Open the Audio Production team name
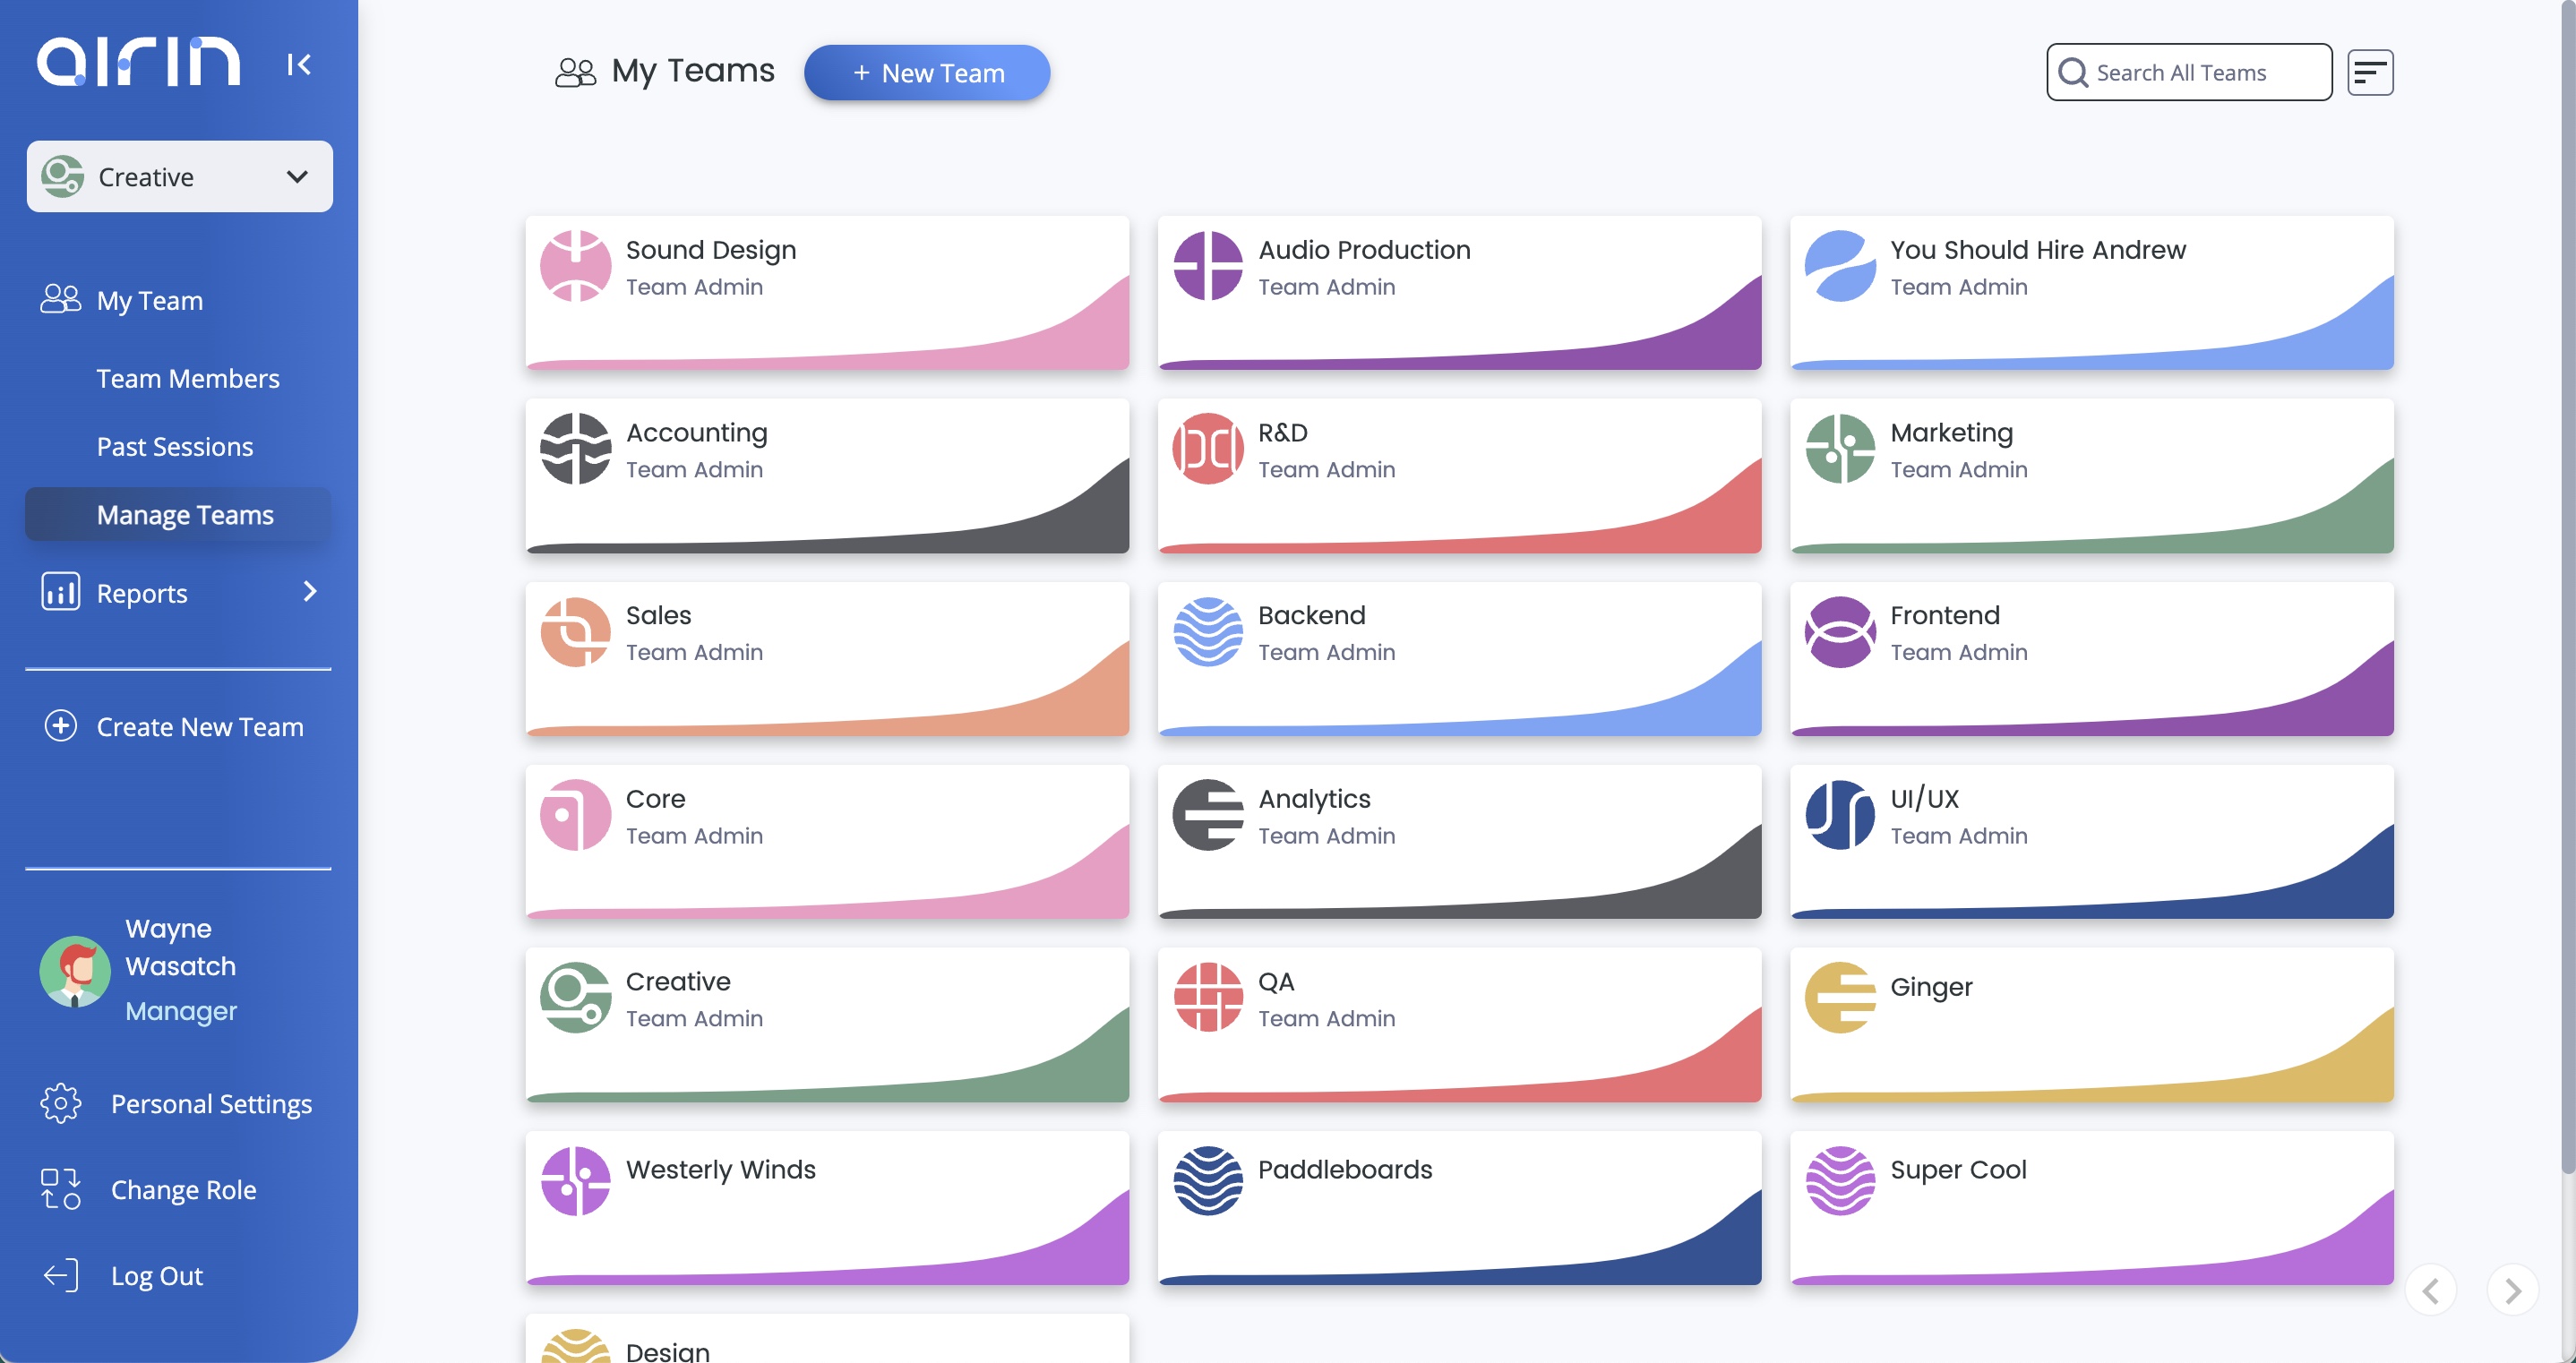Screen dimensions: 2576x1363 [x=1364, y=249]
